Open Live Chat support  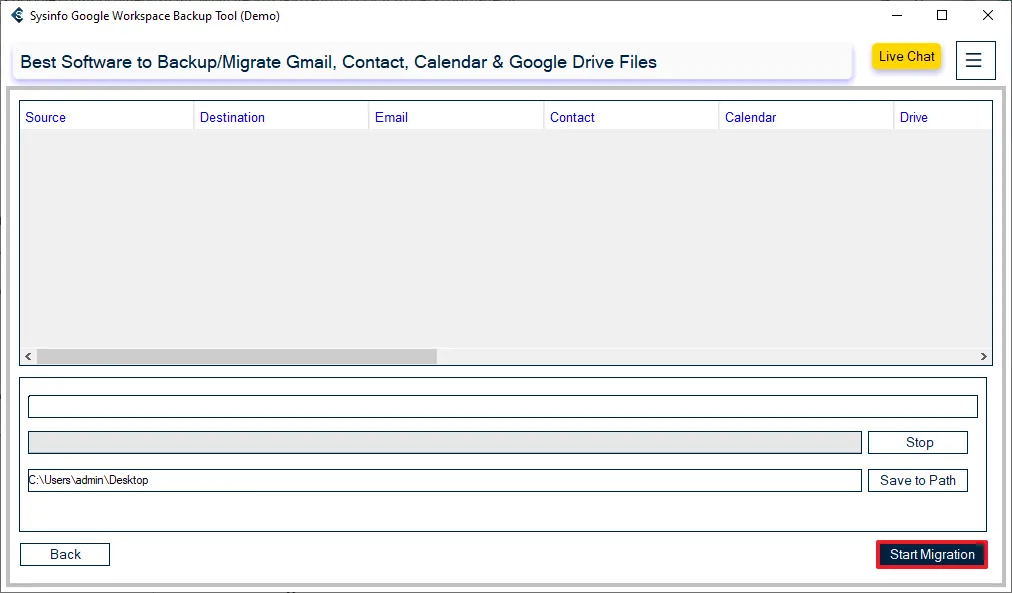click(x=906, y=57)
